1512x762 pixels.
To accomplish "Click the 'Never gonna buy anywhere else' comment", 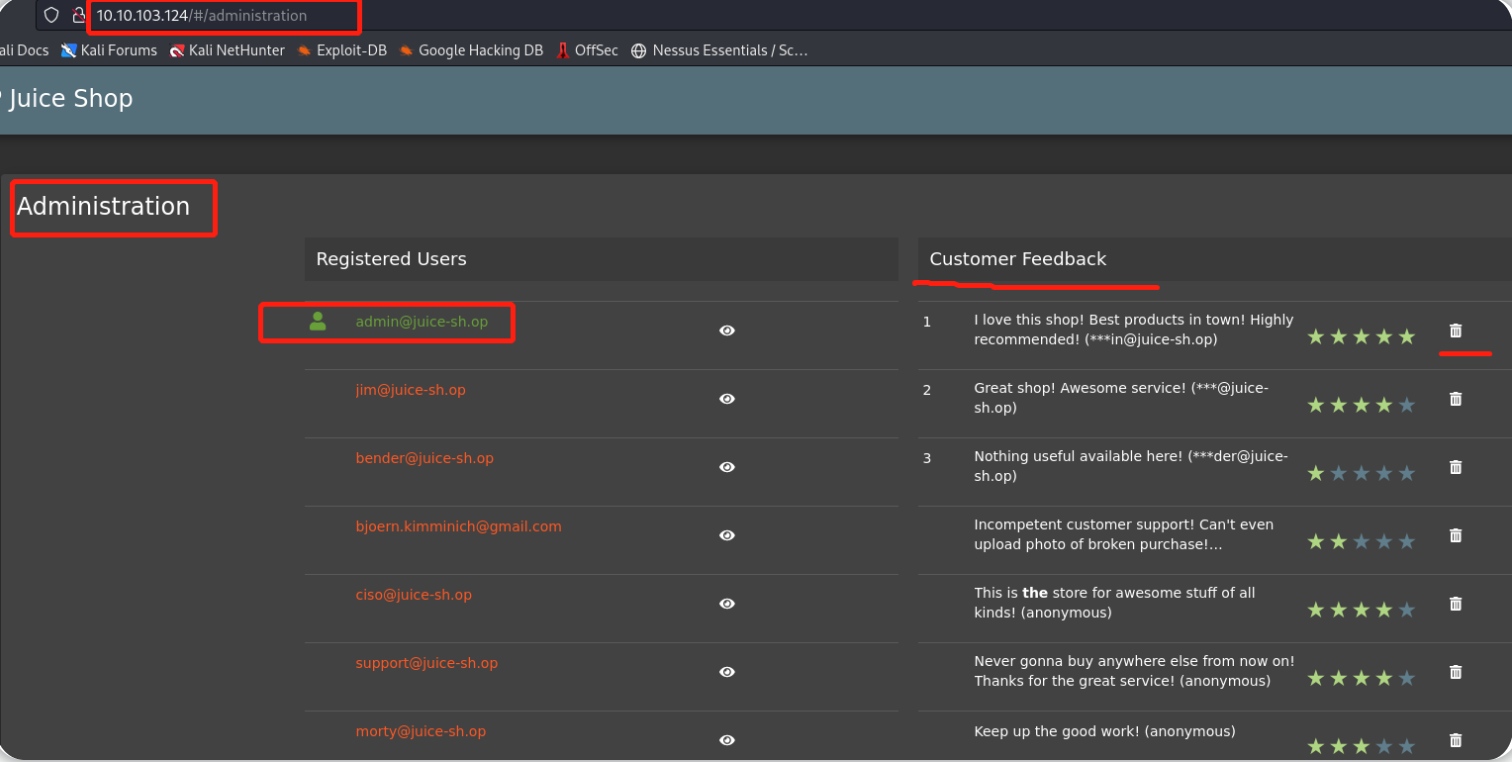I will coord(1135,672).
